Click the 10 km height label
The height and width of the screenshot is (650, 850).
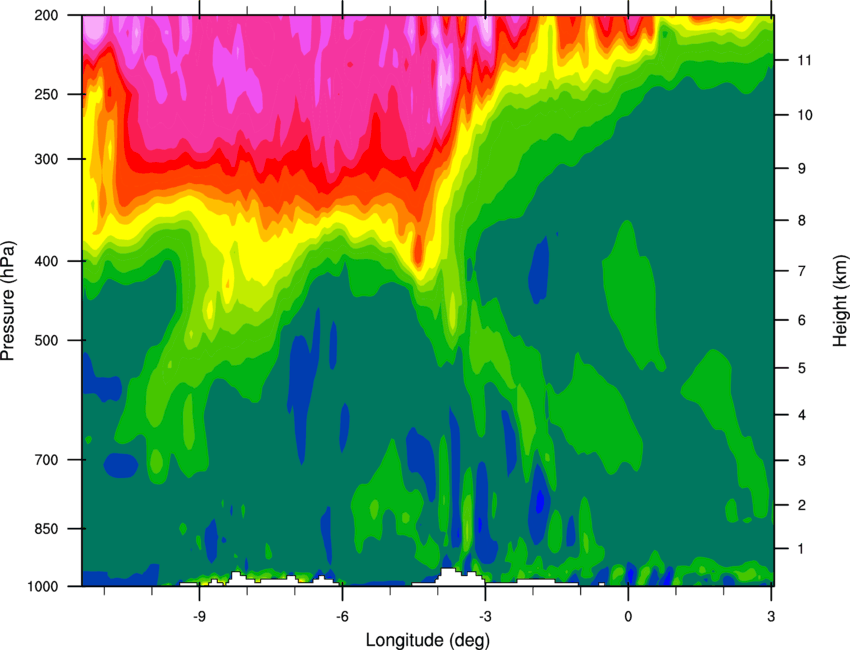[805, 115]
